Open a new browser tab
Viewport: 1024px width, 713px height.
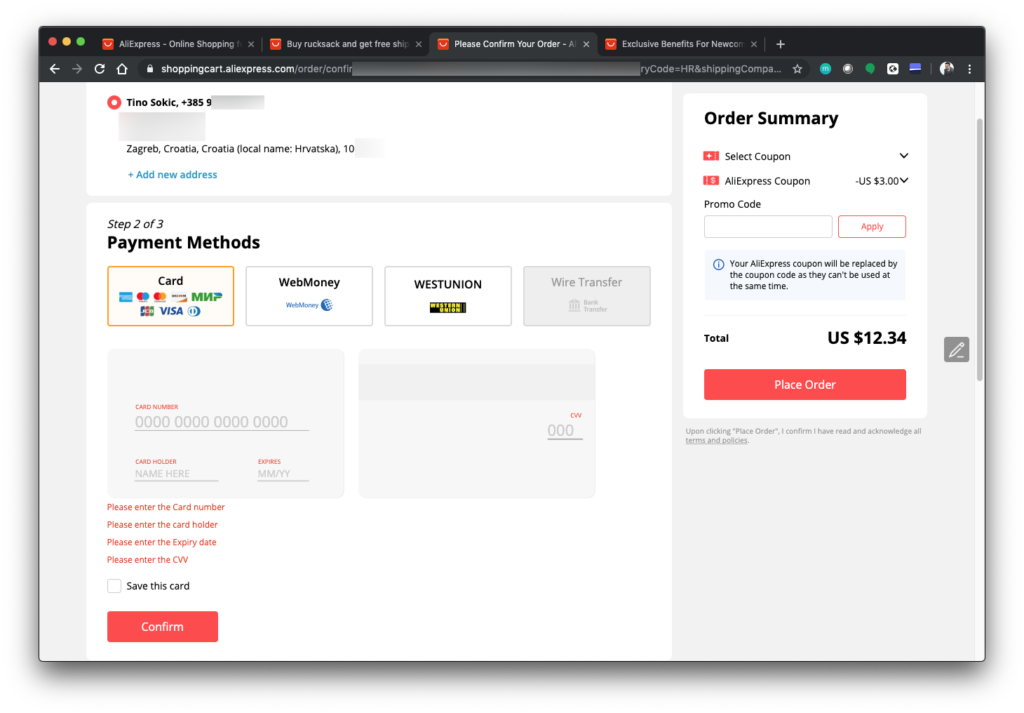780,44
